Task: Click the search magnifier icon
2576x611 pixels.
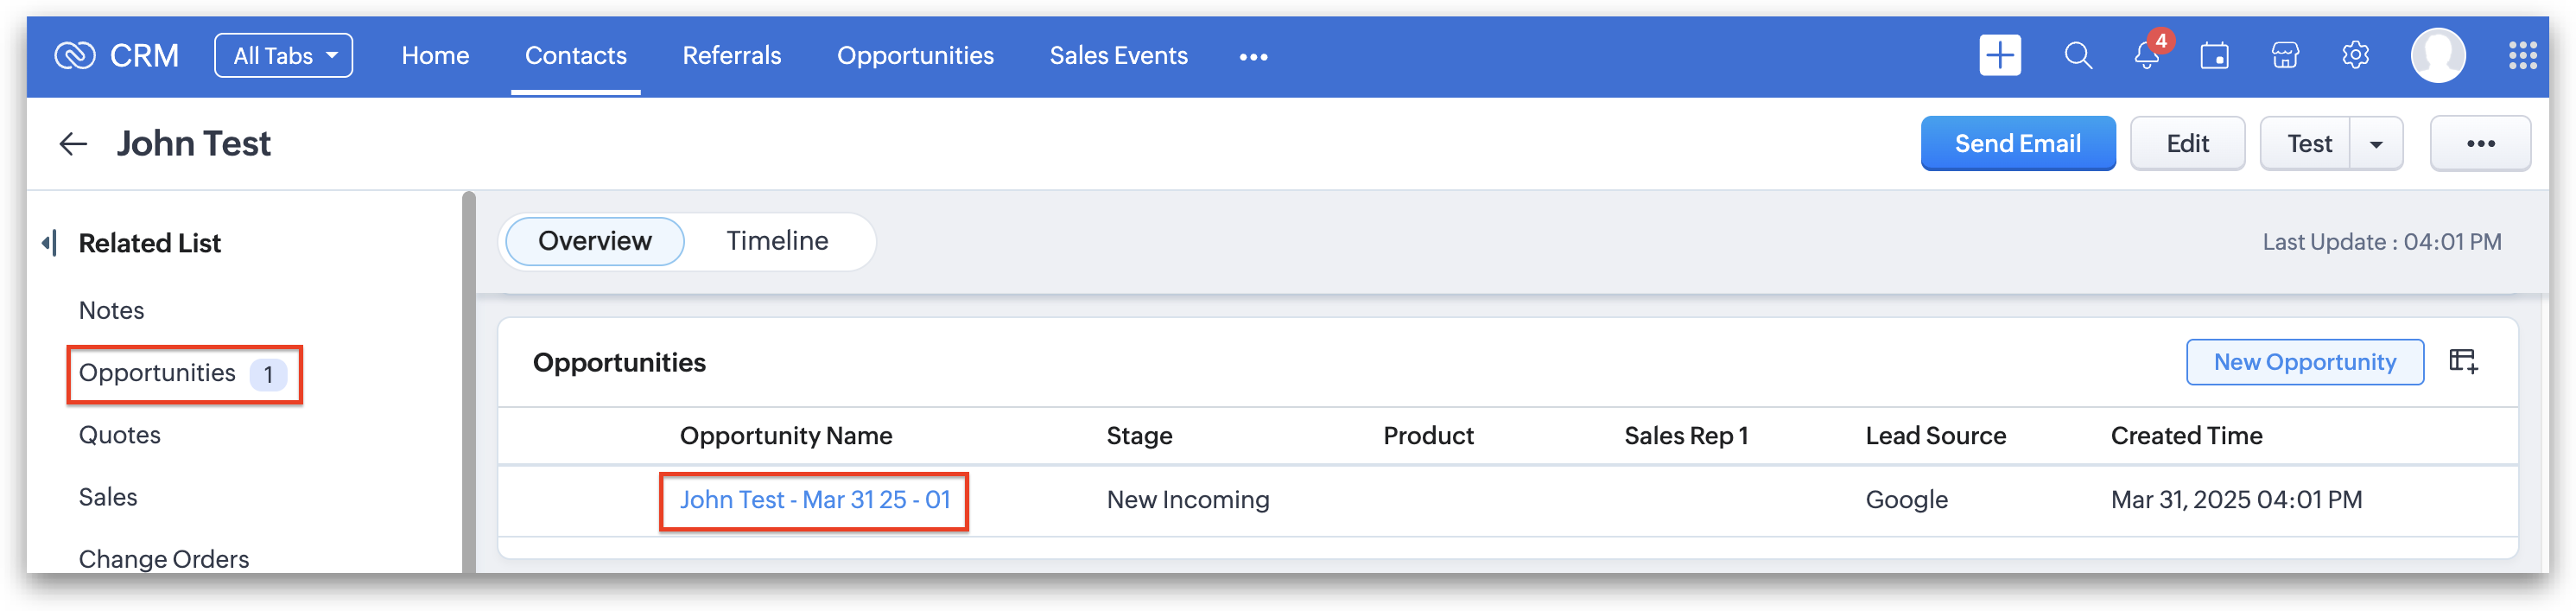Action: point(2078,55)
